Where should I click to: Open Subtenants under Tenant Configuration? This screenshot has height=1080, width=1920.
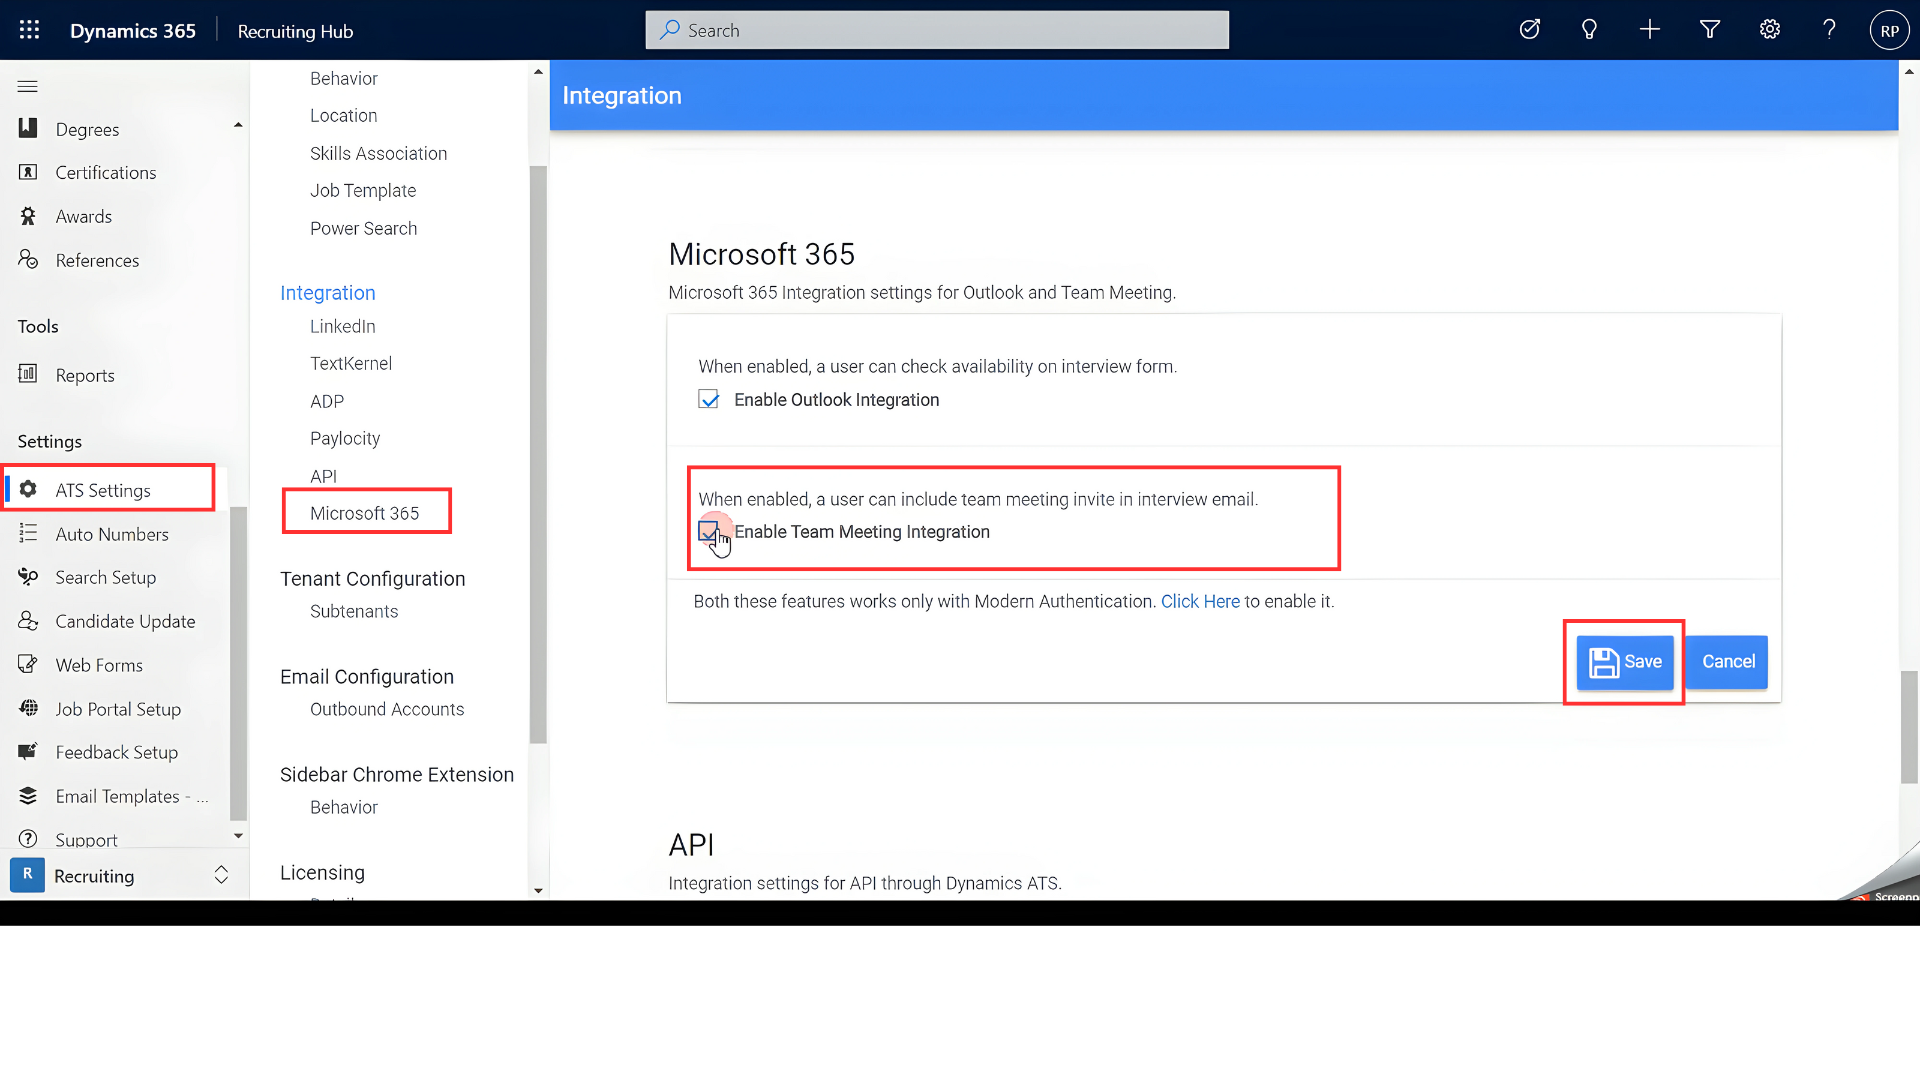click(353, 611)
